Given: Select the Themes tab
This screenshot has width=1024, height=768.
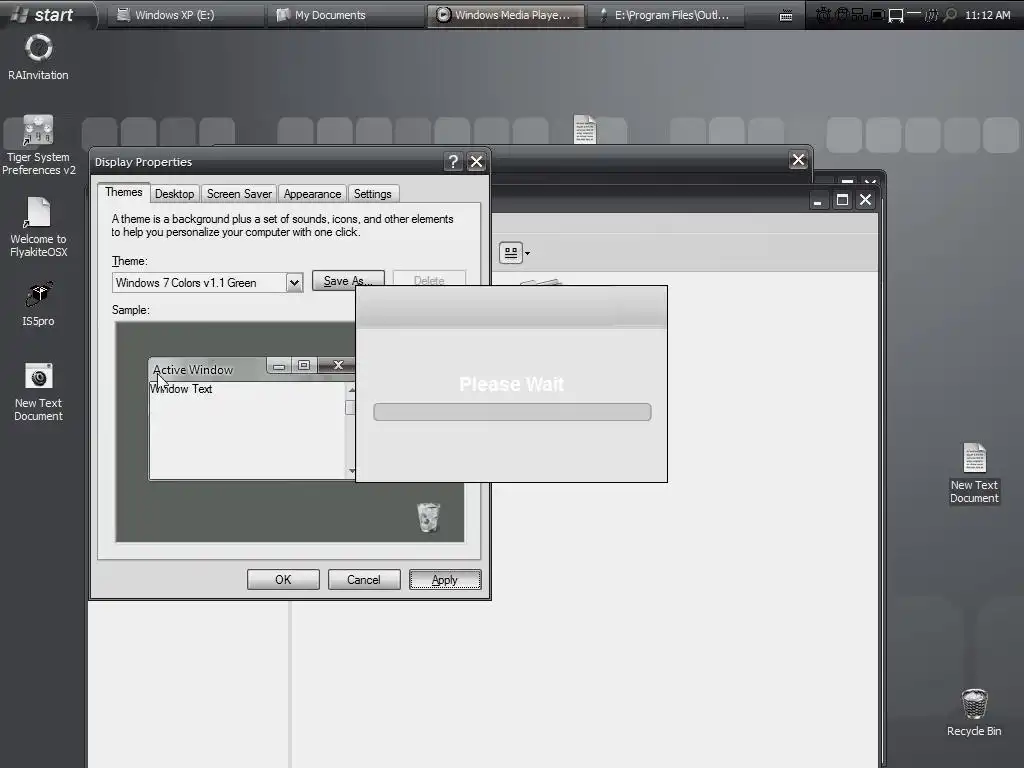Looking at the screenshot, I should coord(123,192).
